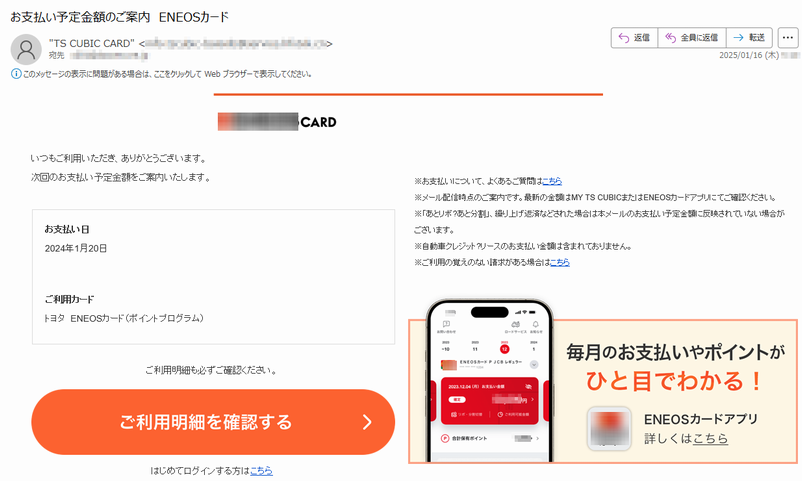
Task: Click the Reply All (全員に返信) button
Action: (692, 37)
